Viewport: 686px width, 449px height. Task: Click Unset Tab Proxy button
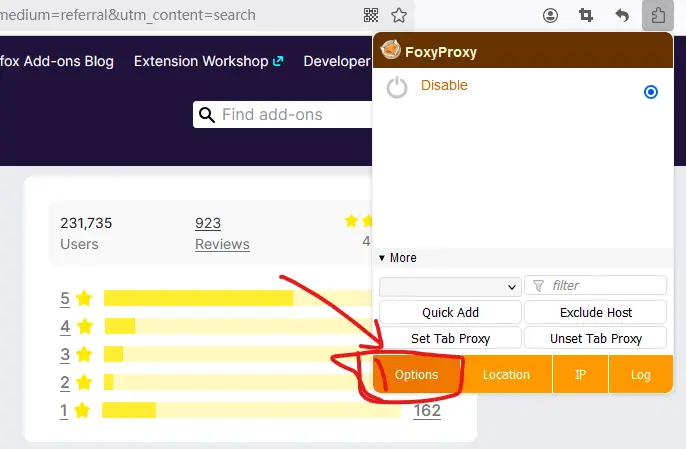[595, 338]
